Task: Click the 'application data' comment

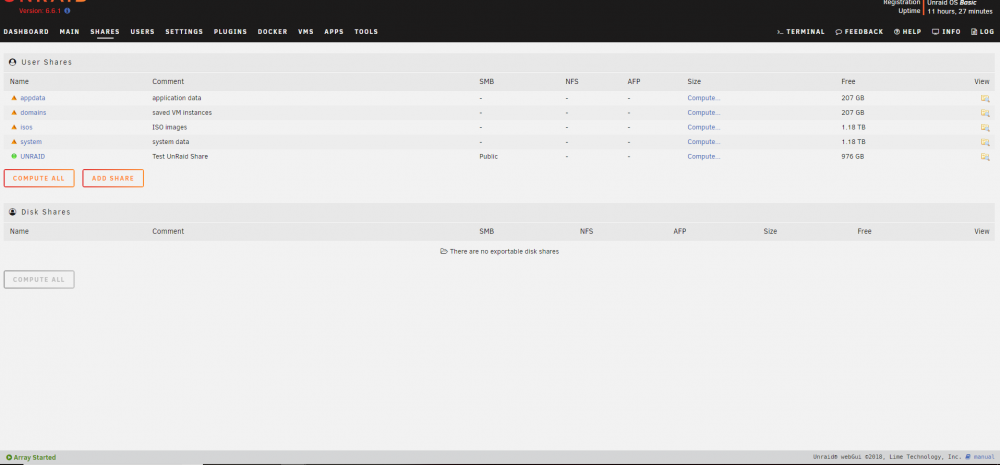Action: [177, 98]
